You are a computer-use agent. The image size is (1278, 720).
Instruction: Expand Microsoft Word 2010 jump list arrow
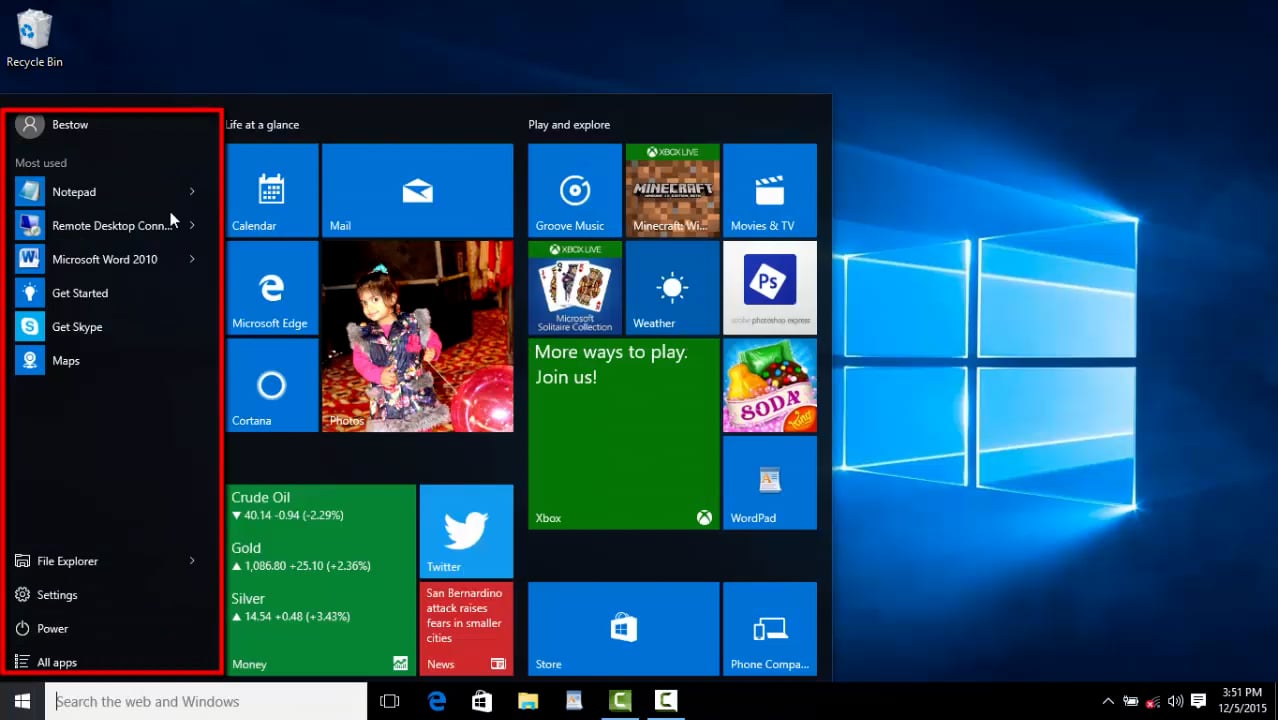[192, 259]
